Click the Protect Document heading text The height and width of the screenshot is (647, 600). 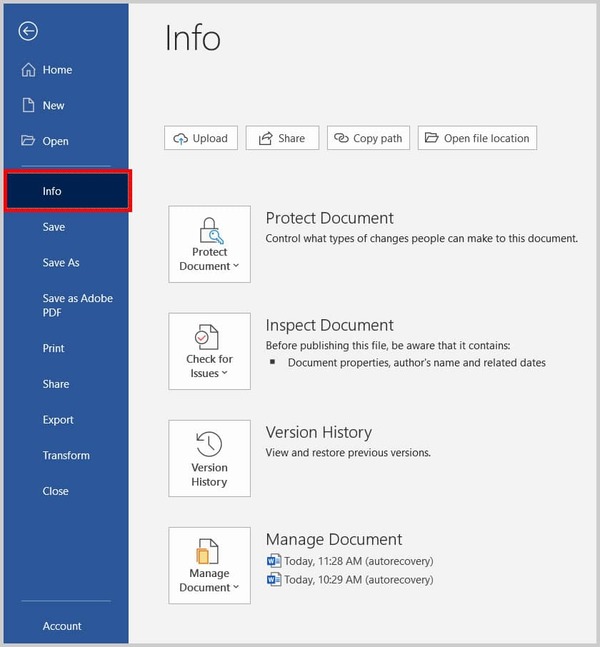[x=329, y=218]
